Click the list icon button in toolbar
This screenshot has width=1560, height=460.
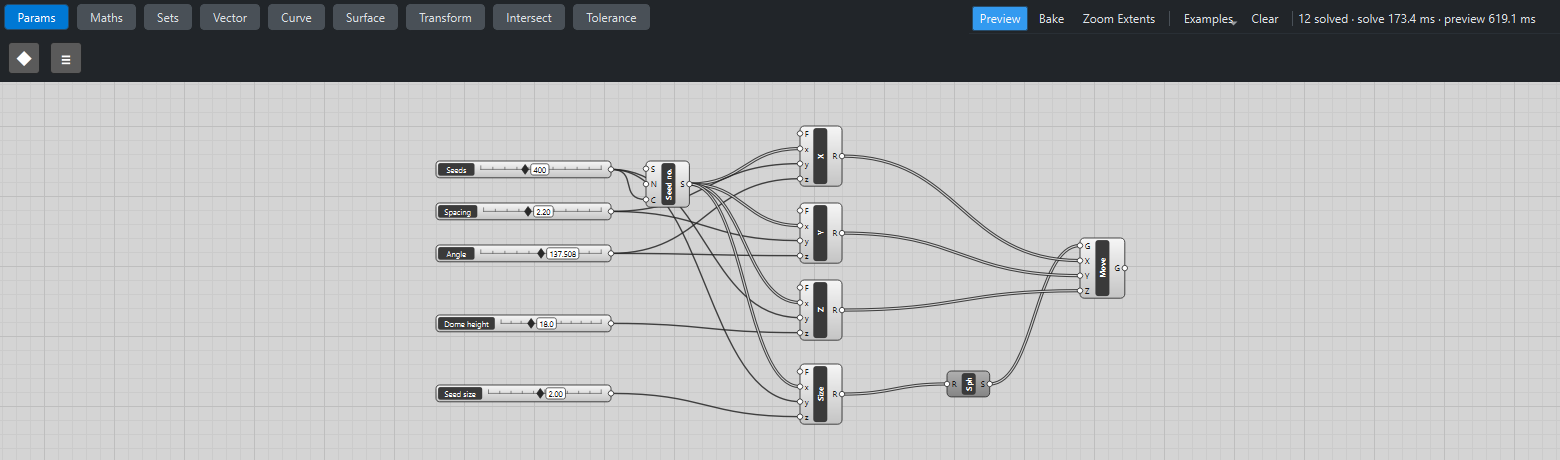point(66,59)
